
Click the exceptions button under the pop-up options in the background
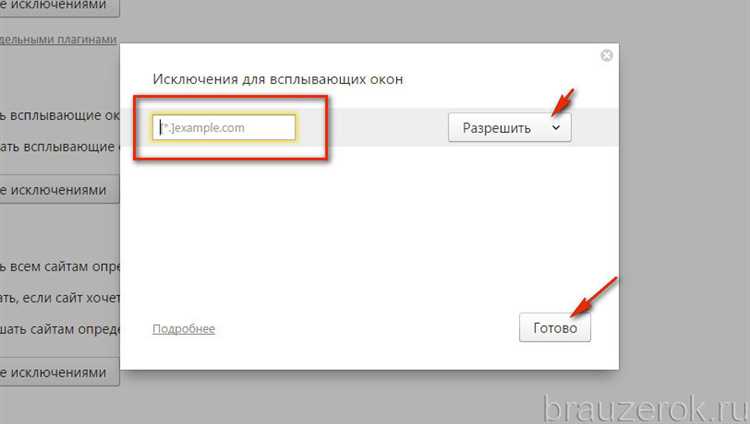click(x=59, y=190)
